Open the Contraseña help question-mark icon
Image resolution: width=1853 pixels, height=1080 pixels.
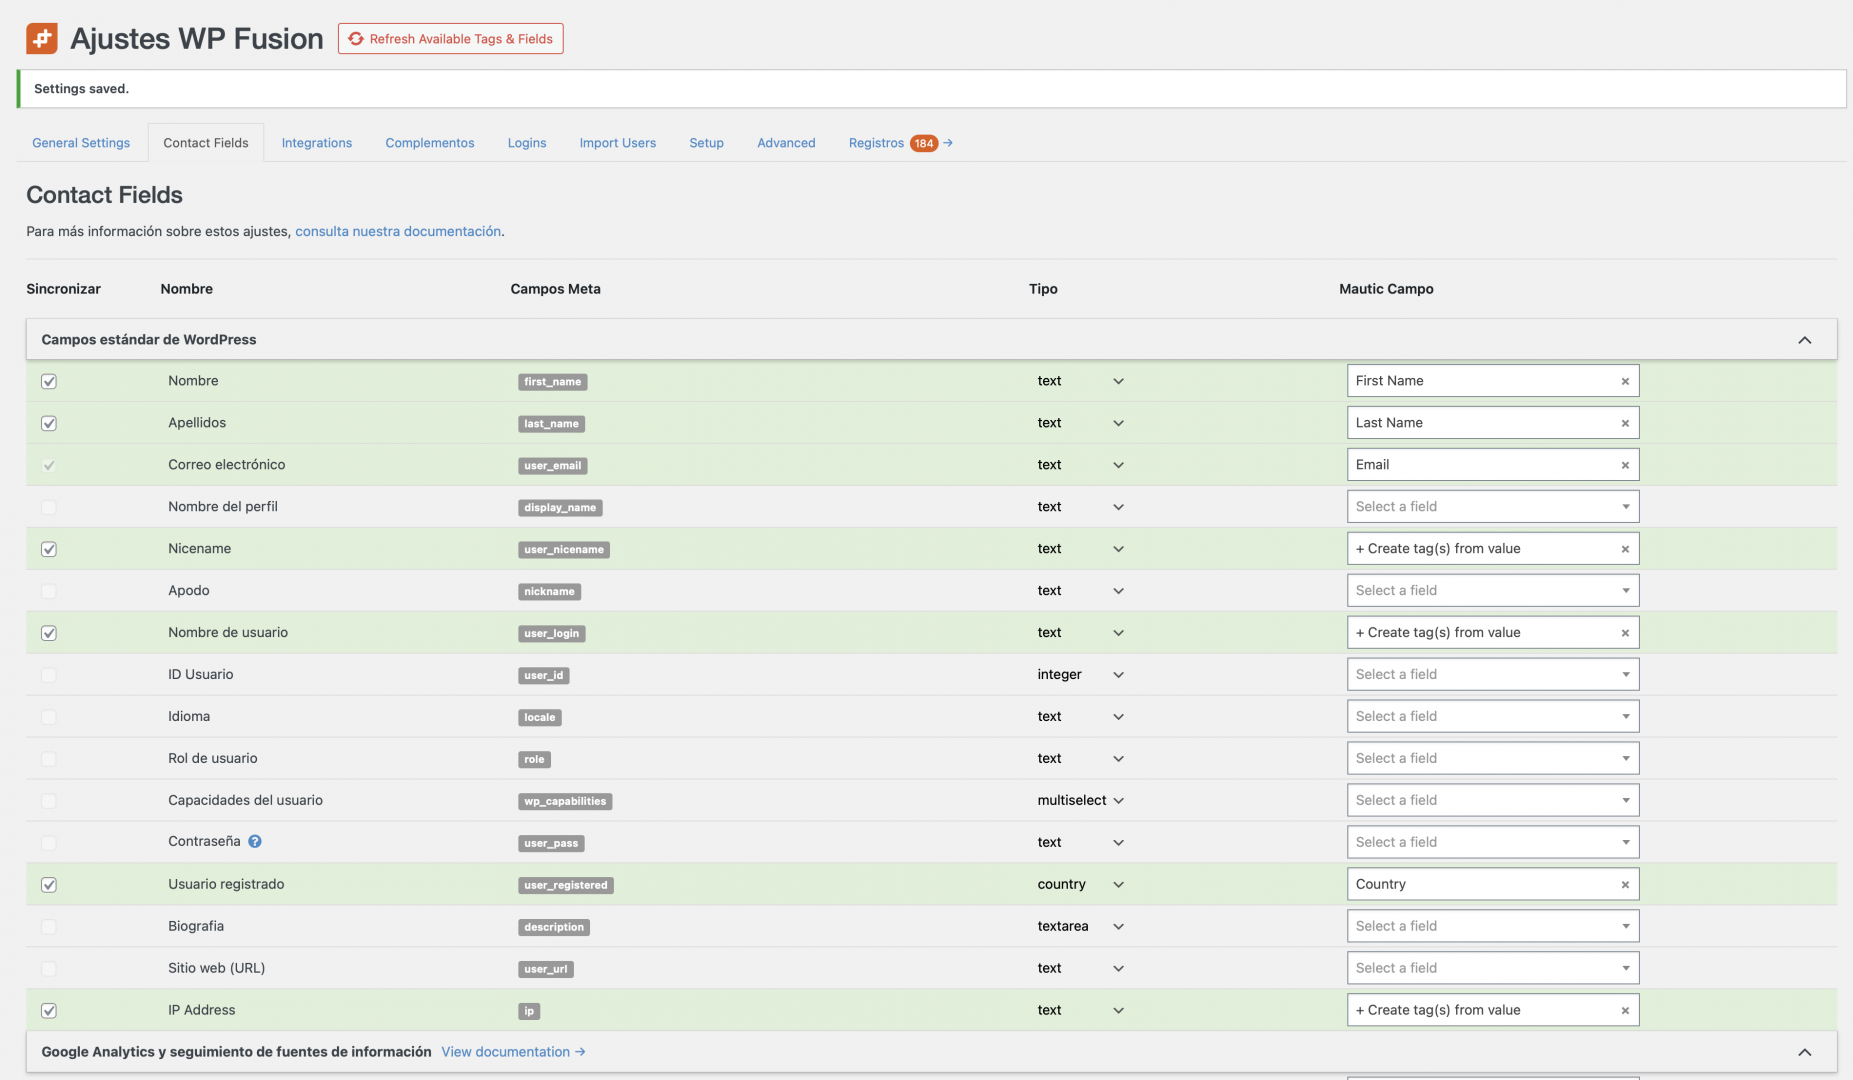255,841
